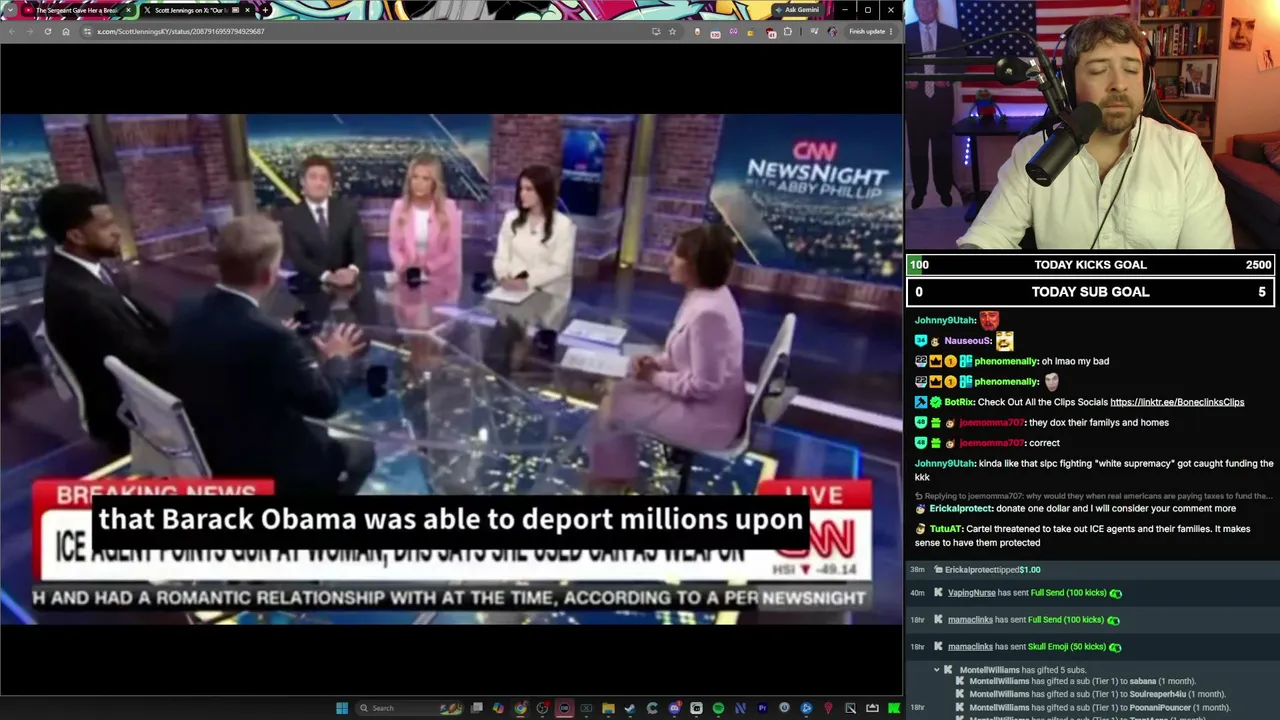The height and width of the screenshot is (720, 1280).
Task: Open the media controls in Chrome toolbar
Action: (815, 31)
